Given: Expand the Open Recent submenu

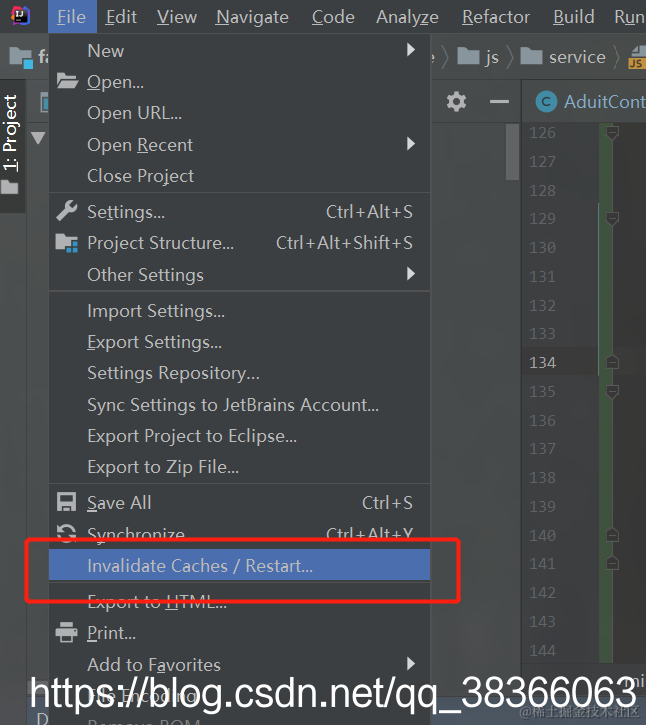Looking at the screenshot, I should tap(411, 144).
